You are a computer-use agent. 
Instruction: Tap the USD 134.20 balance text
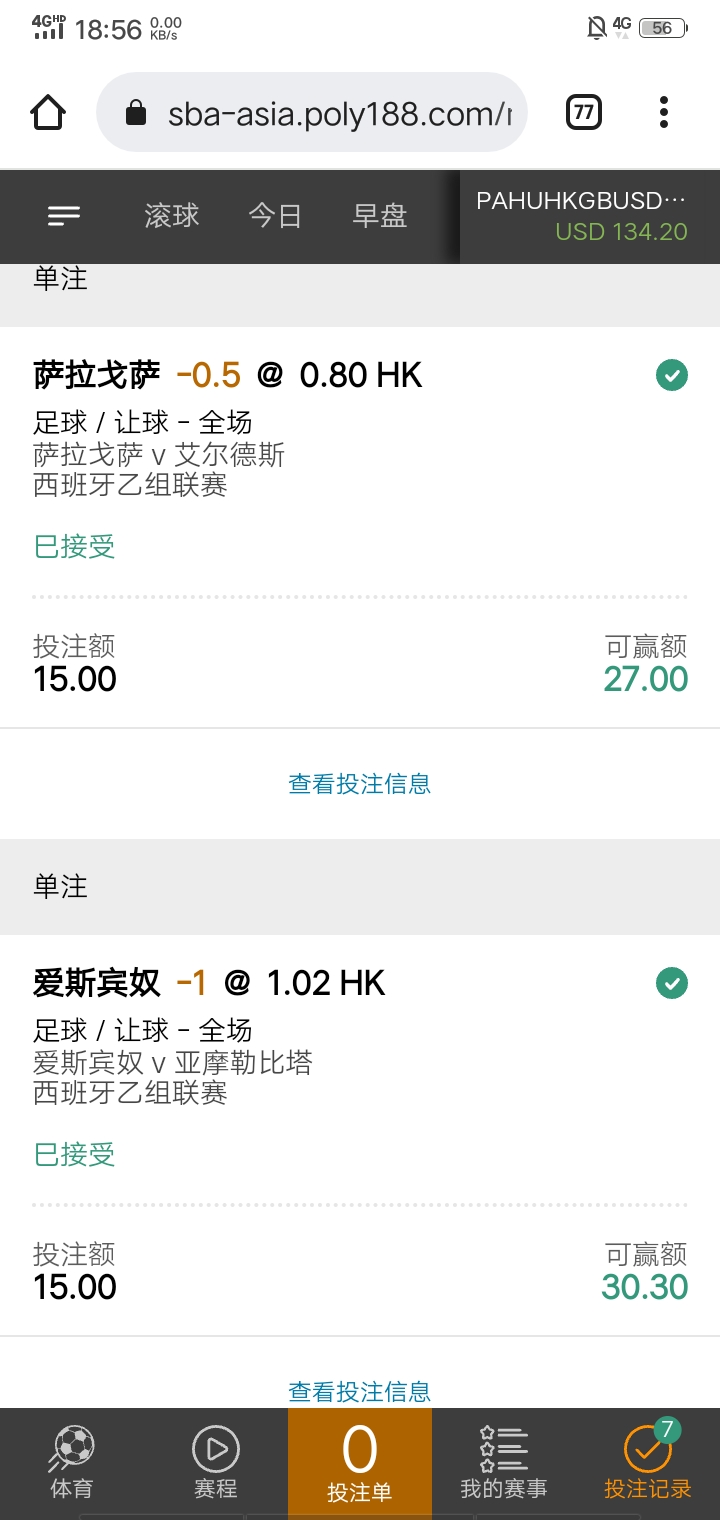click(621, 232)
